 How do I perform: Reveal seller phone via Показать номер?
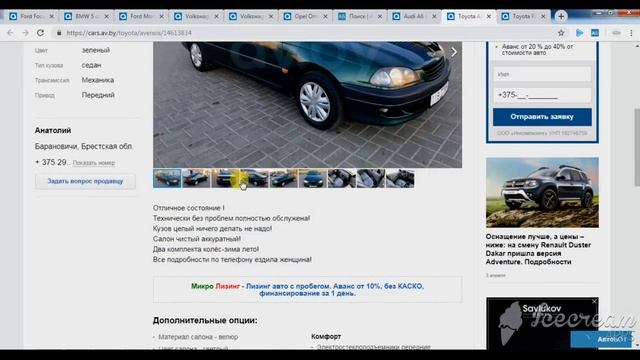pos(93,163)
